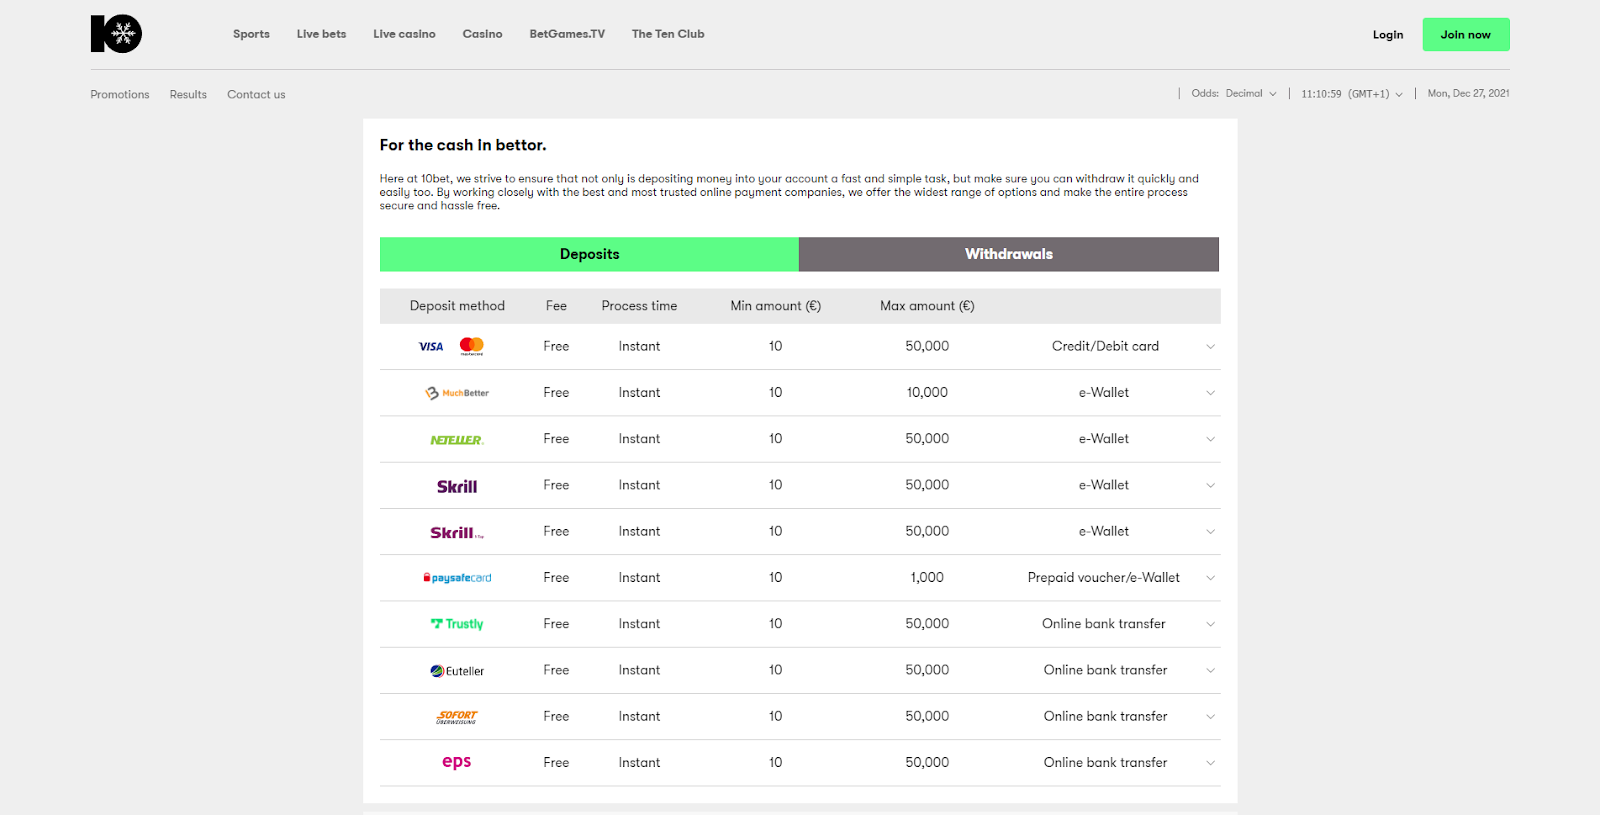Viewport: 1600px width, 815px height.
Task: Expand the Neteller row chevron
Action: click(x=1210, y=439)
